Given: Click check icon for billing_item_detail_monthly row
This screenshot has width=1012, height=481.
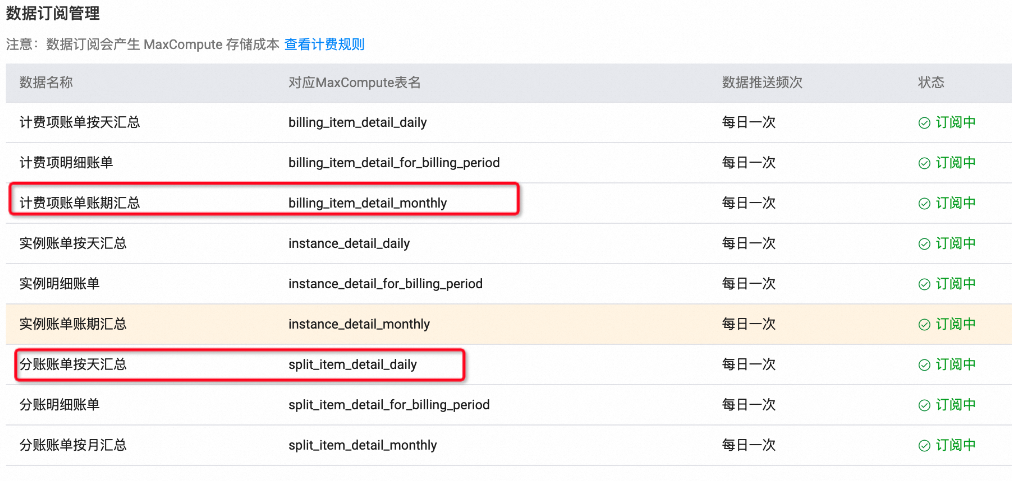Looking at the screenshot, I should pyautogui.click(x=924, y=203).
